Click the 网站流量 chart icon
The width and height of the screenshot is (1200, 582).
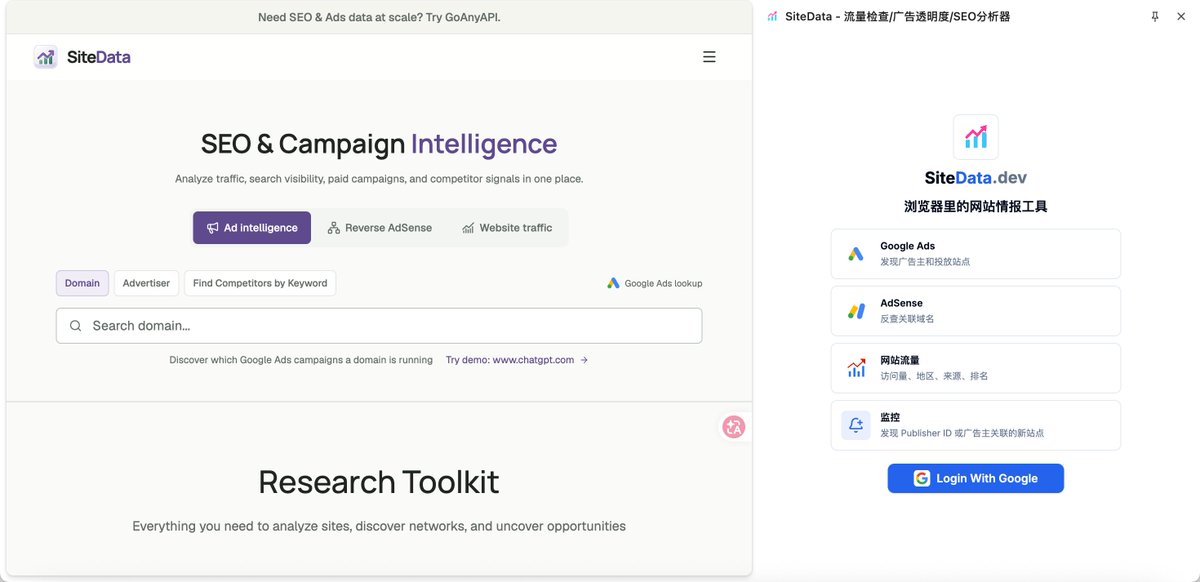coord(856,368)
